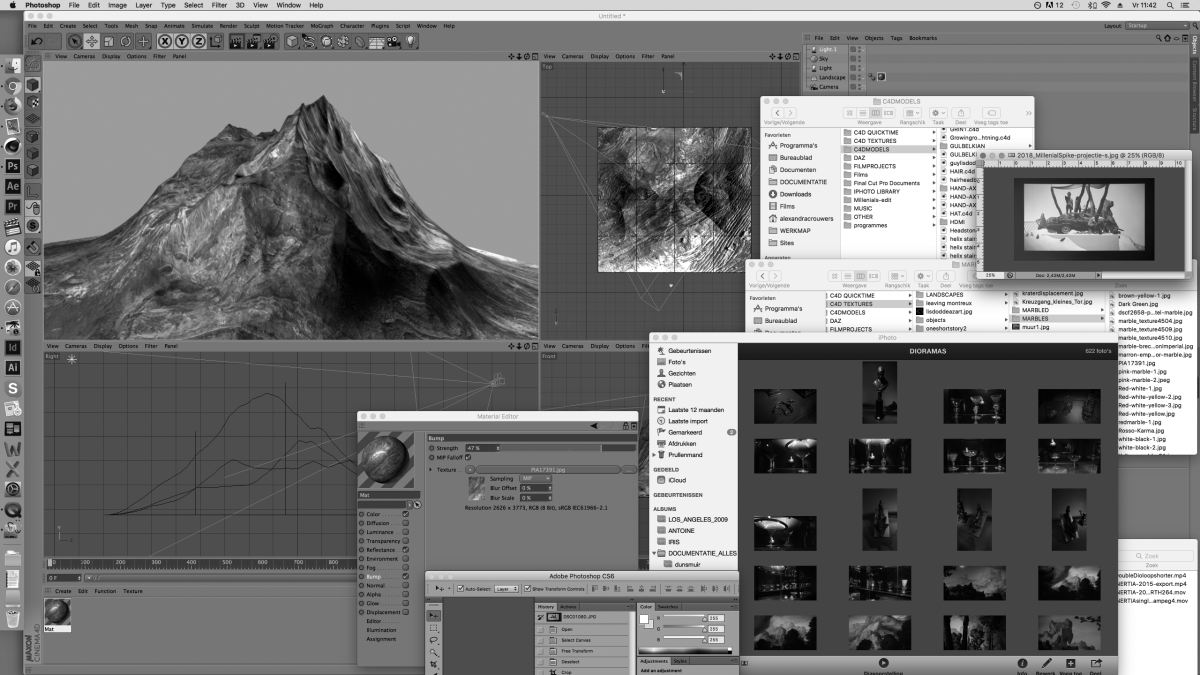Uncheck Auto-Select in Photoshop CS6 options

(461, 589)
